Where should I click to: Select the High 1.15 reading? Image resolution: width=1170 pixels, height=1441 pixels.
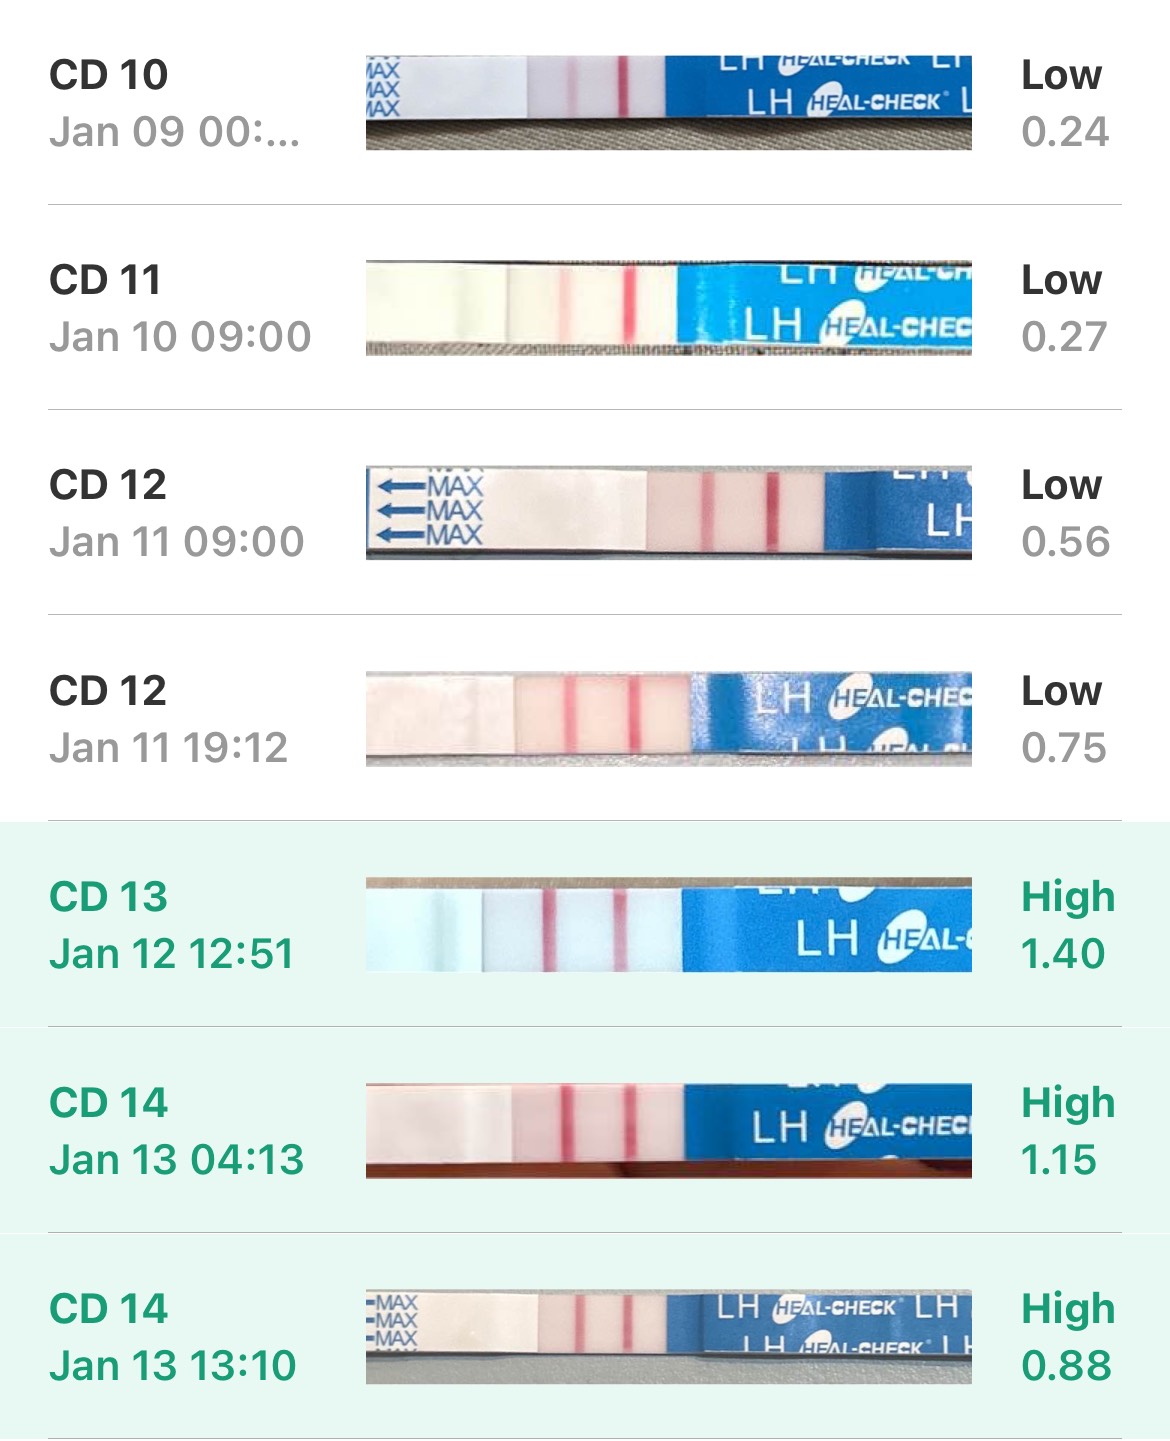1066,1131
